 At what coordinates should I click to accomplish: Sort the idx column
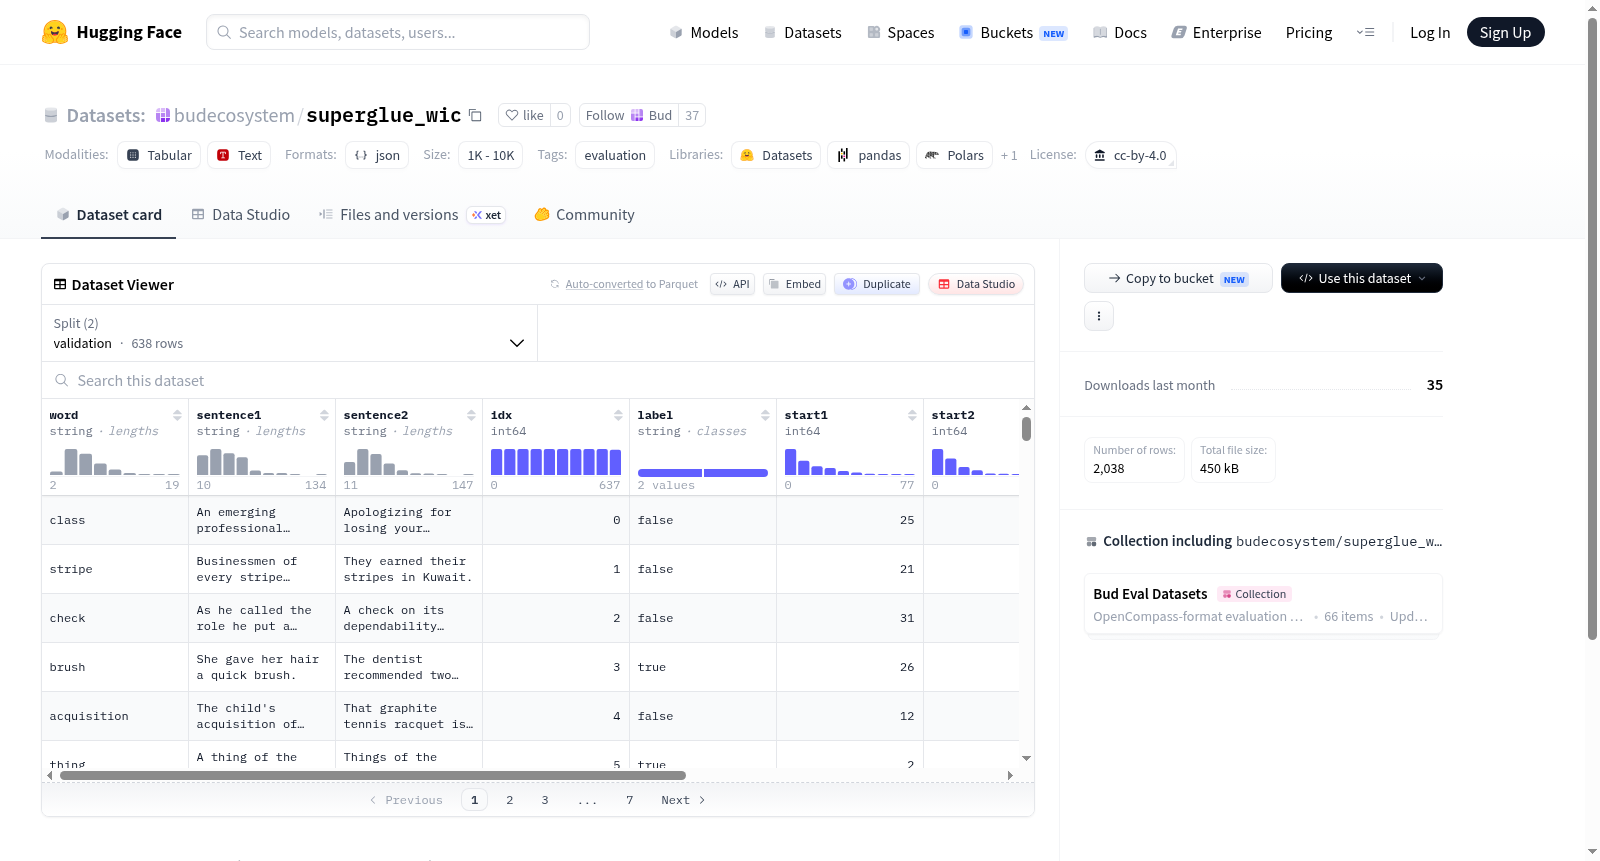click(618, 415)
